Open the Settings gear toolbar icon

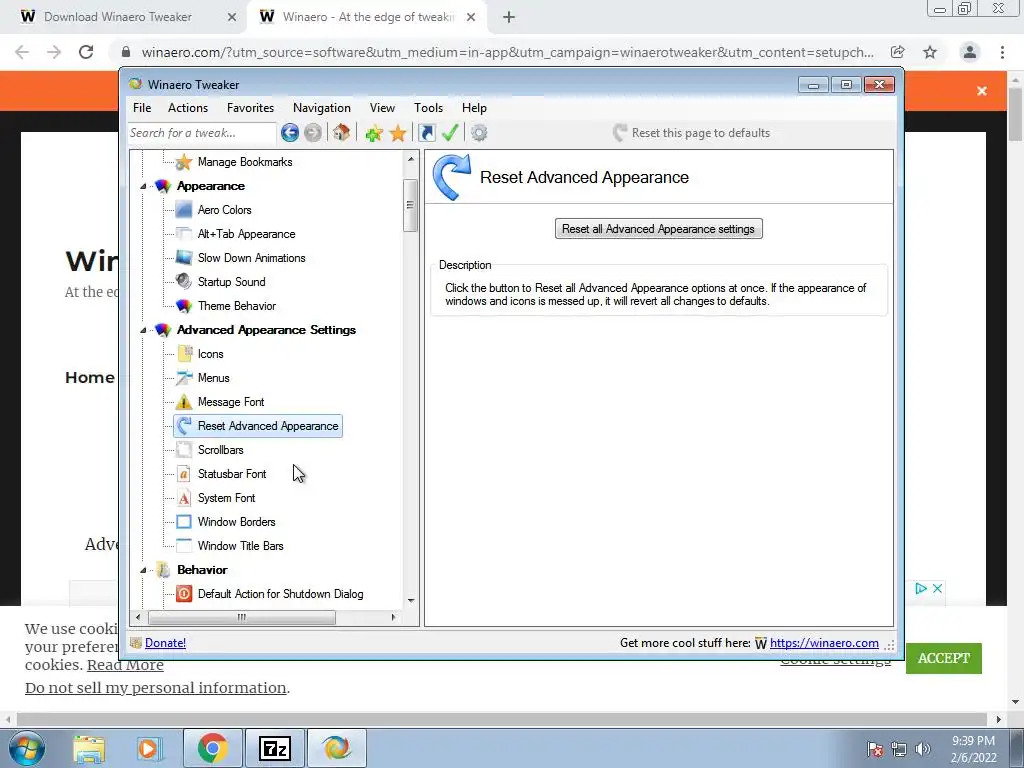479,133
